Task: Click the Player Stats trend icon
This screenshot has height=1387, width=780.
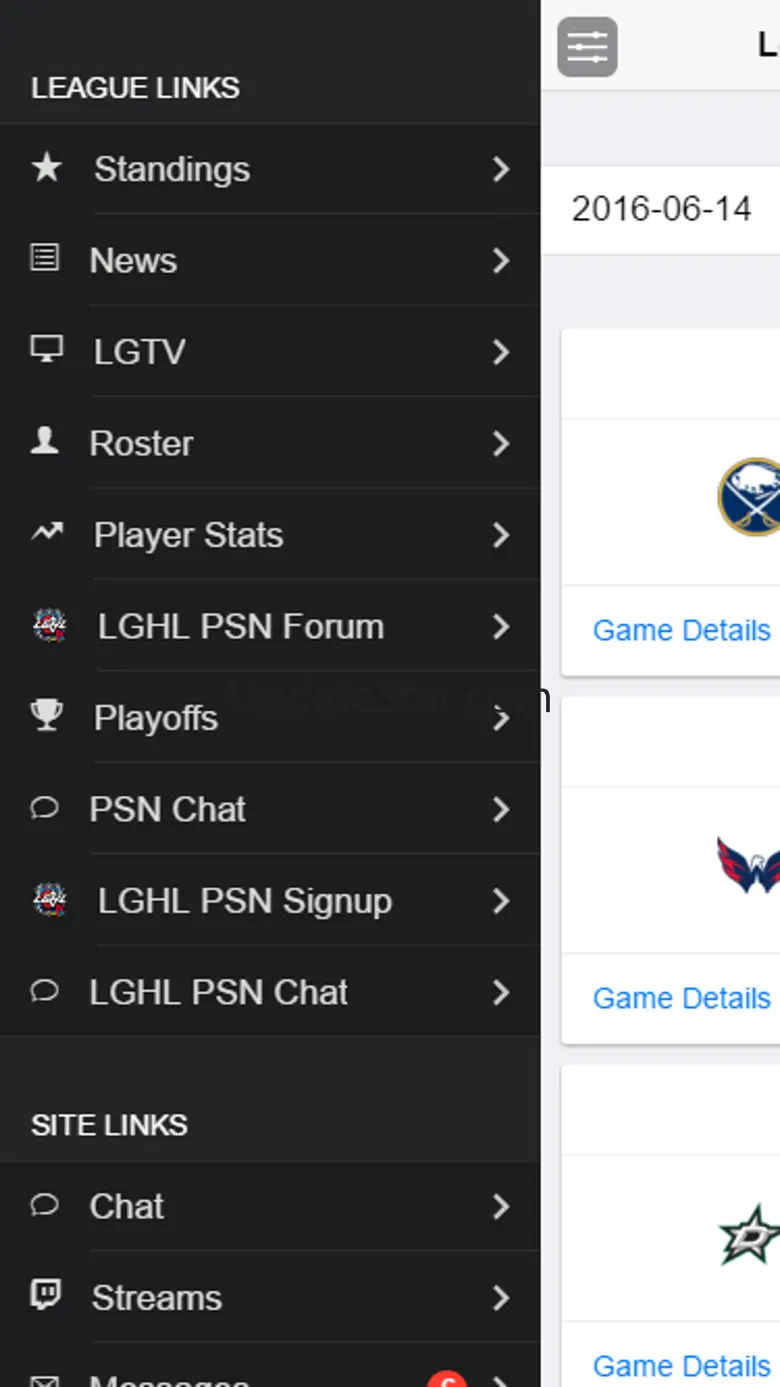Action: coord(46,534)
